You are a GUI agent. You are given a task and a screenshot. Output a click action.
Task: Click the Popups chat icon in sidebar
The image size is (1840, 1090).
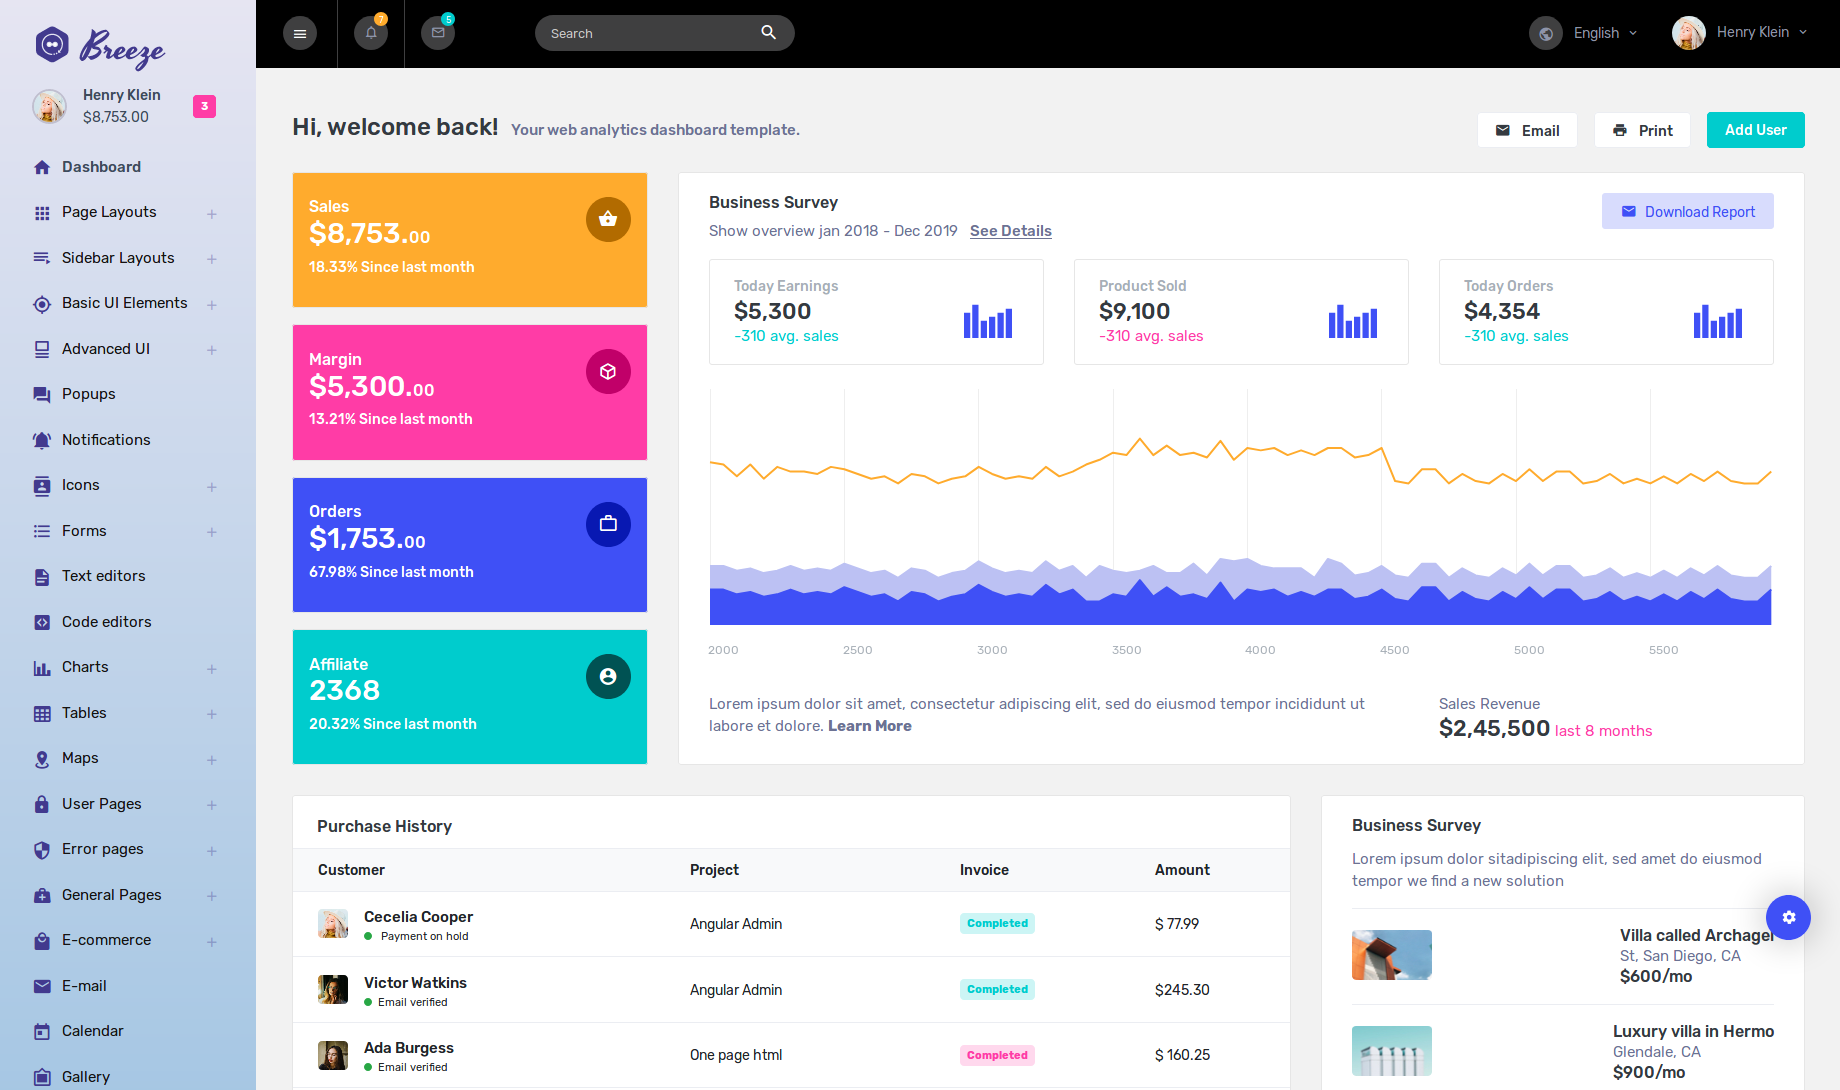tap(42, 394)
